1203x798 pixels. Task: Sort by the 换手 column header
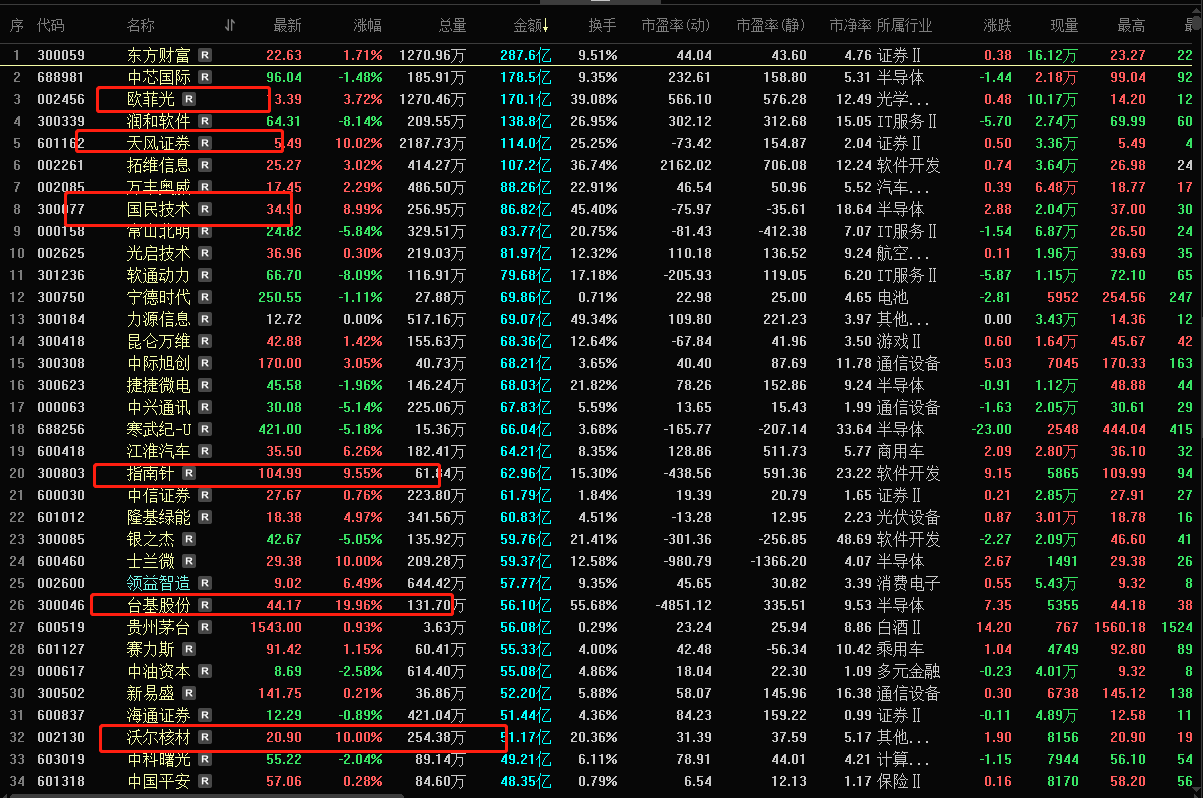pos(603,25)
